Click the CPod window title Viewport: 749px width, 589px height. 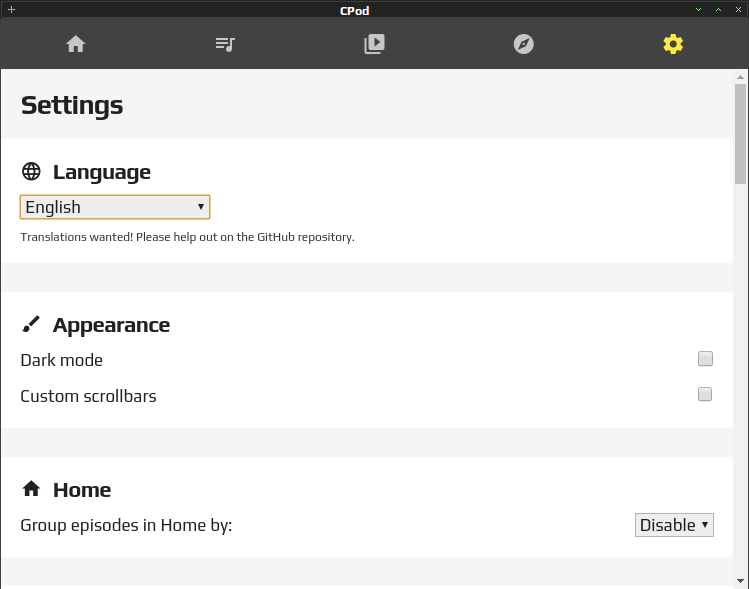[x=354, y=11]
